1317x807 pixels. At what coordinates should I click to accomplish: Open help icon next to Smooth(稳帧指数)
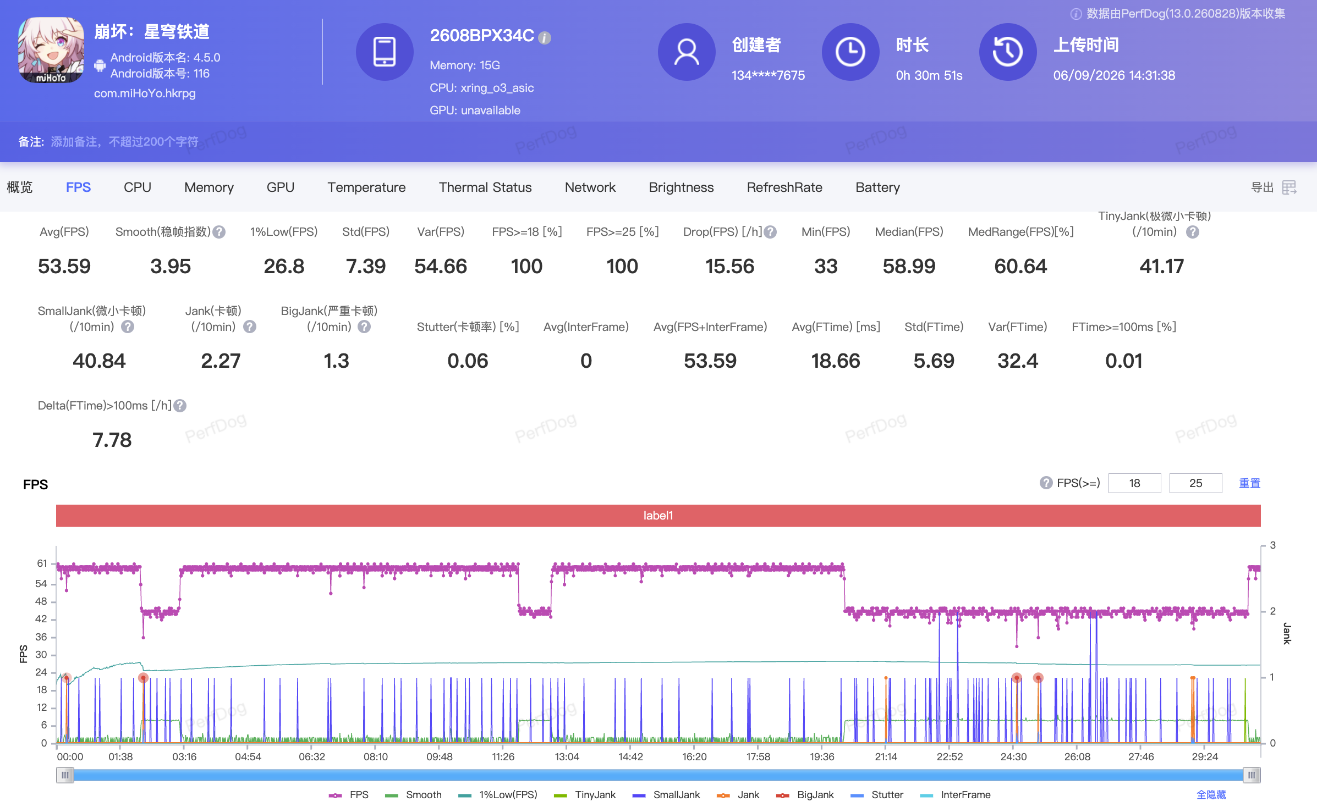[x=219, y=232]
